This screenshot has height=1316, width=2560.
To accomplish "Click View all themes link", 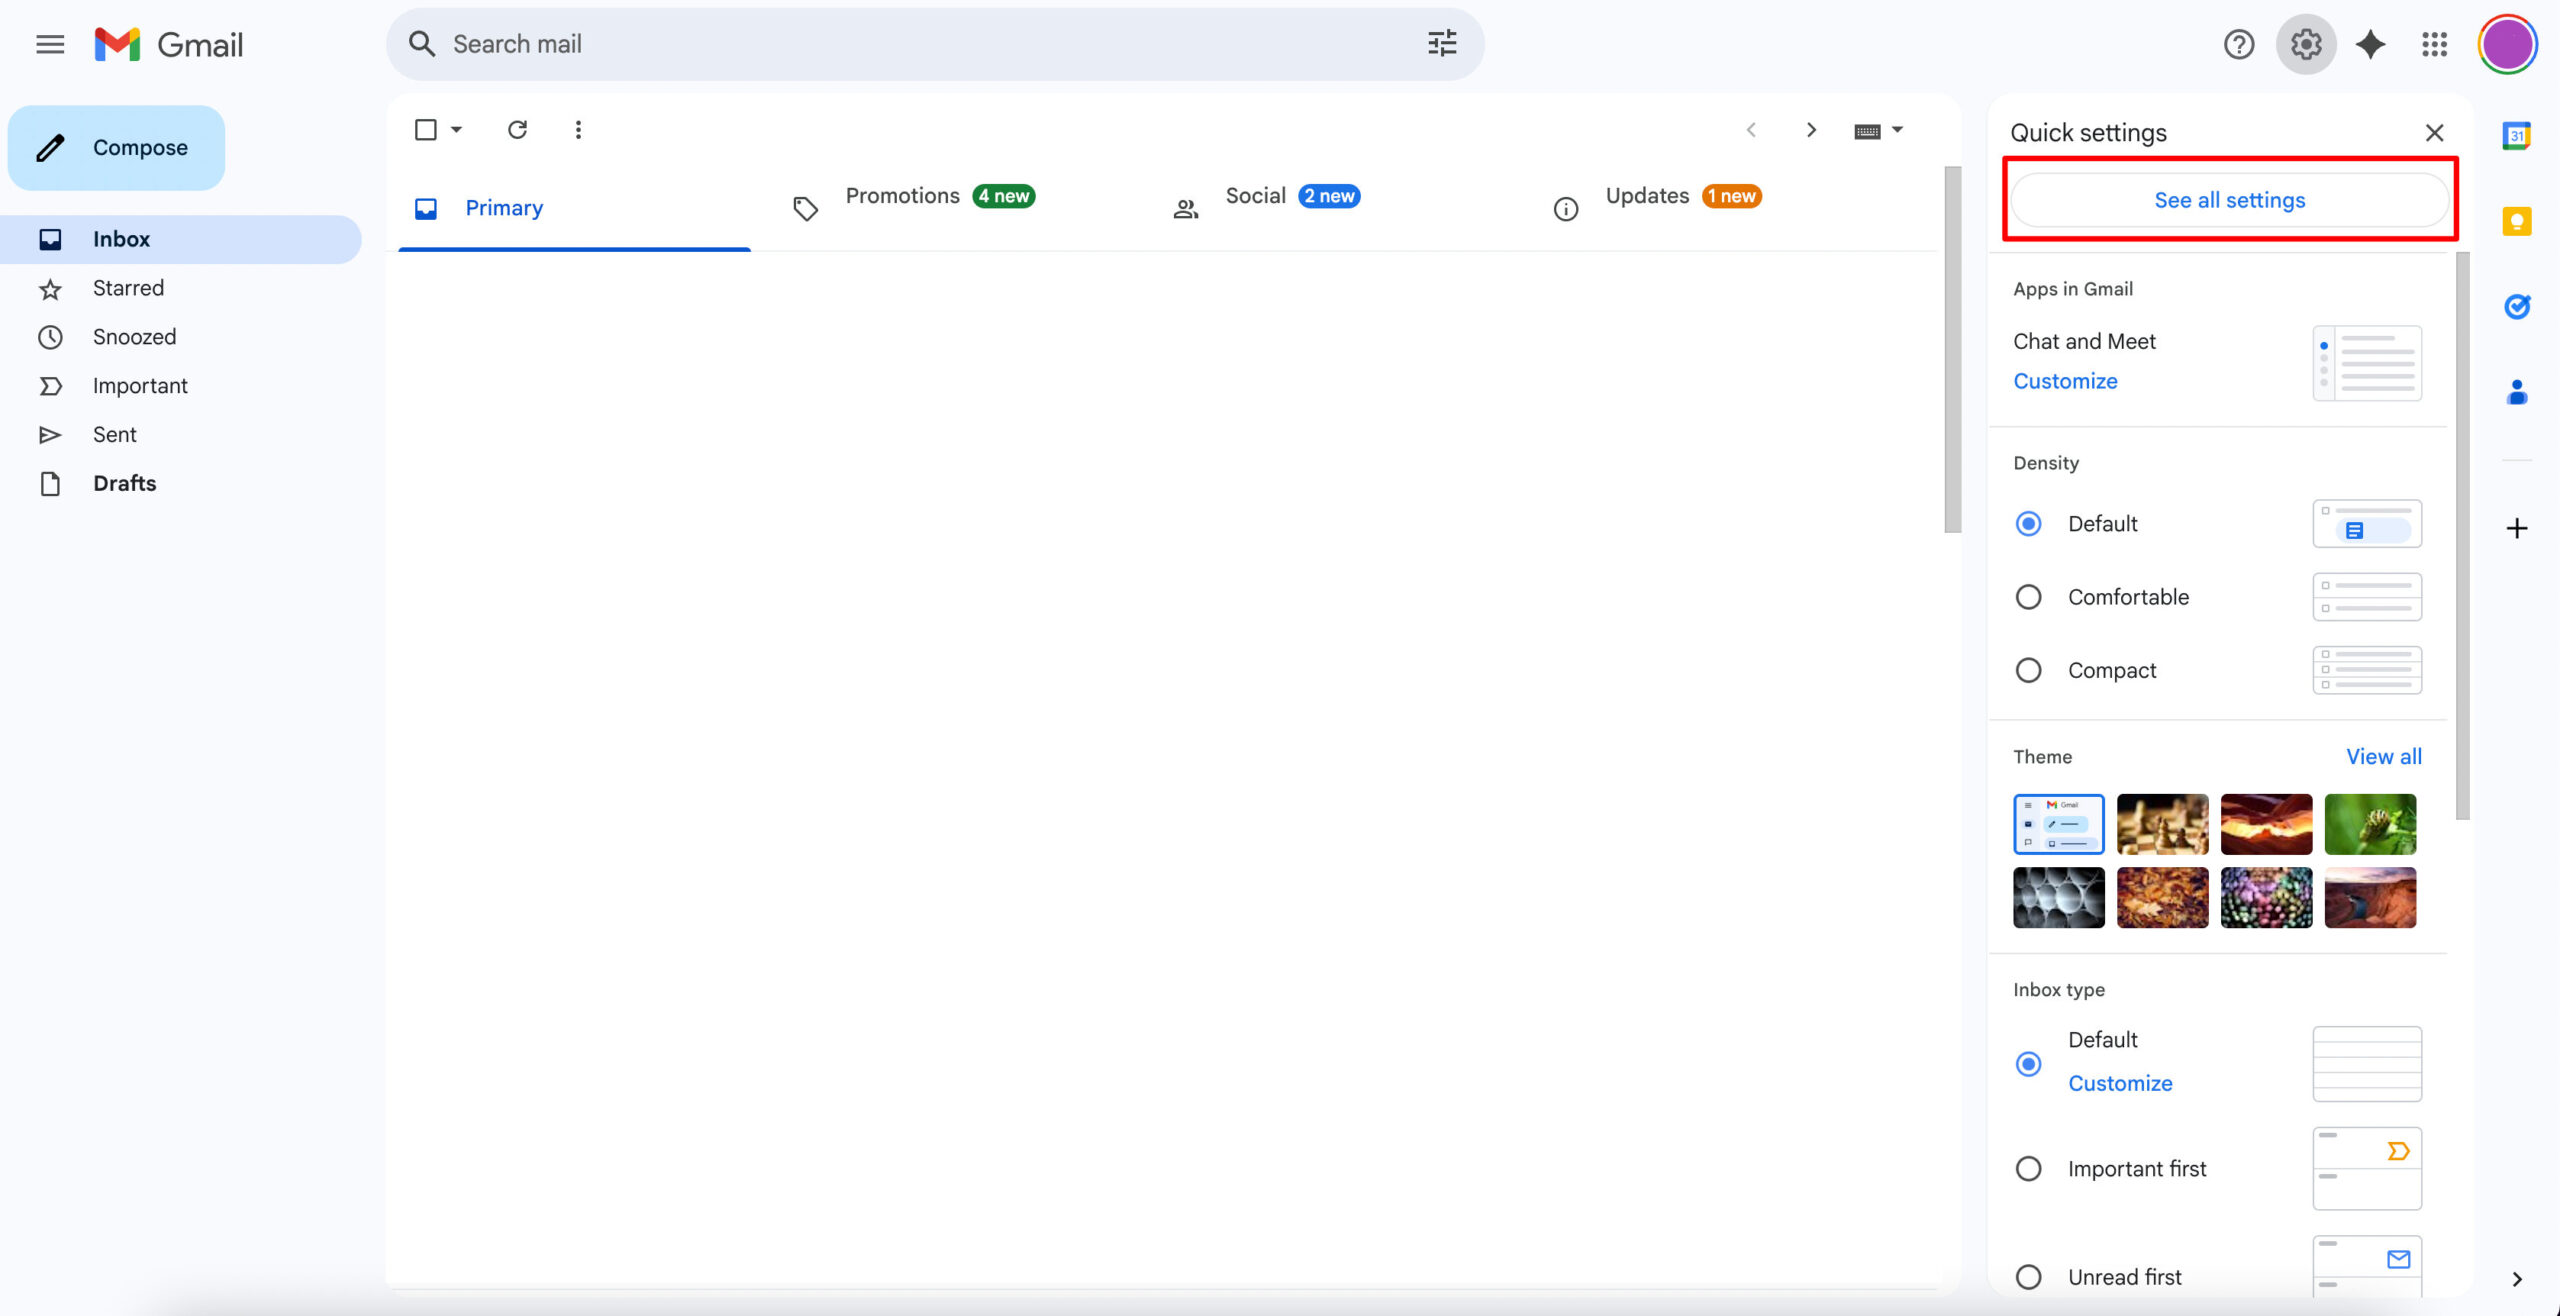I will point(2384,757).
